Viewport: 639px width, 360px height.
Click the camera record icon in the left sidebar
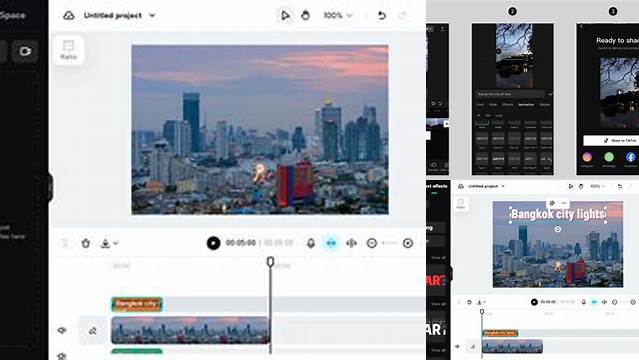pos(25,51)
